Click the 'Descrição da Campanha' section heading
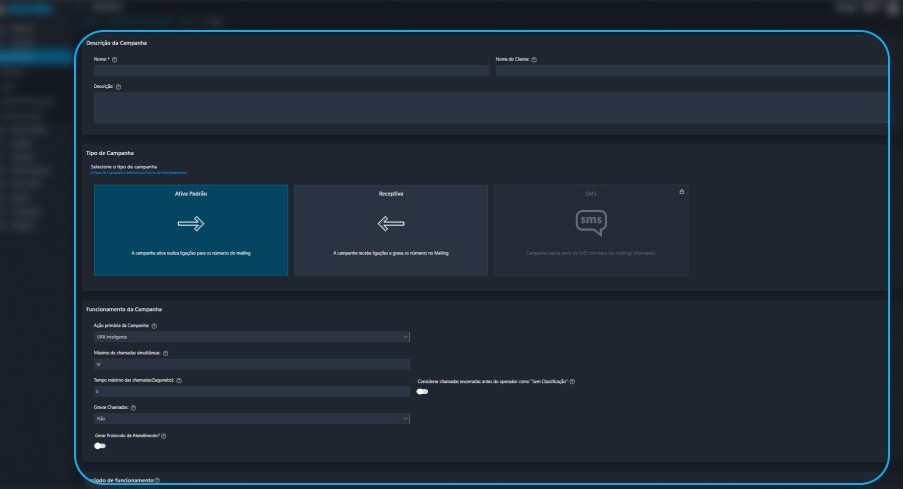The height and width of the screenshot is (489, 903). 116,43
